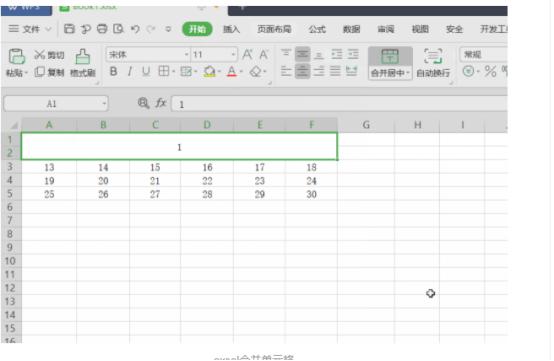554x361 pixels.
Task: Open the 数据 ribbon tab
Action: 352,29
